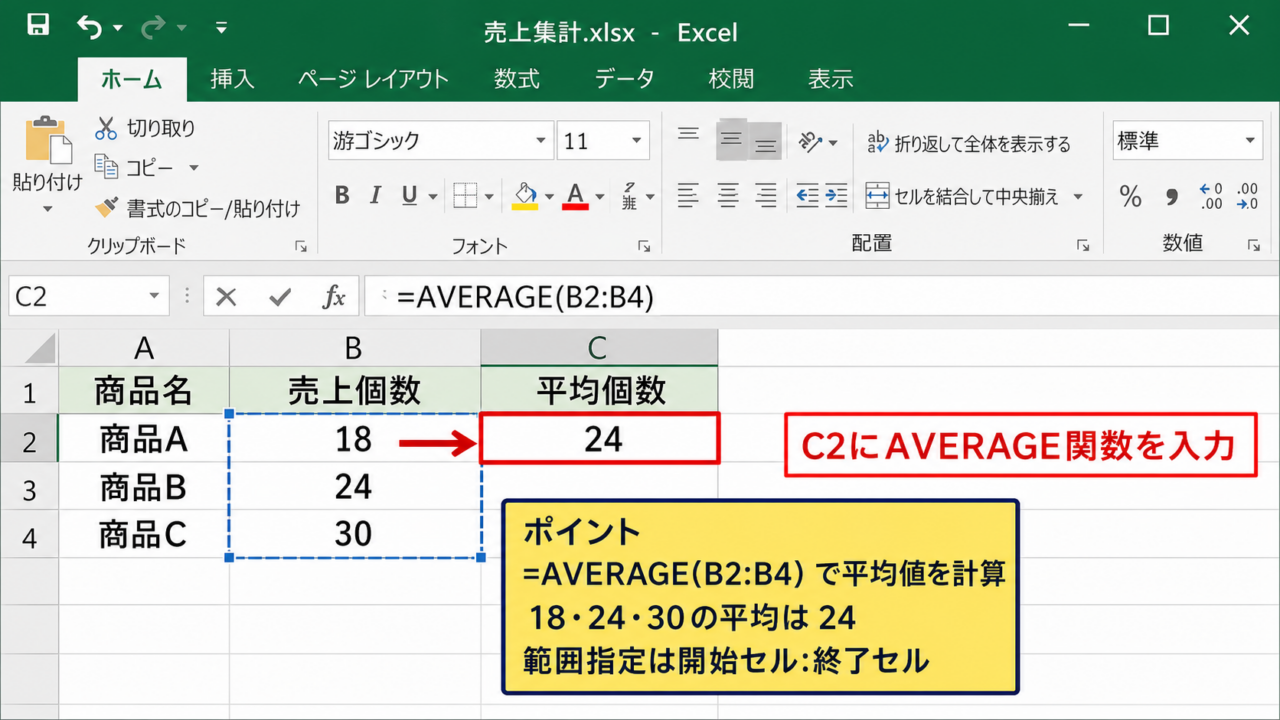Toggle Bold formatting
The width and height of the screenshot is (1280, 720).
[342, 196]
